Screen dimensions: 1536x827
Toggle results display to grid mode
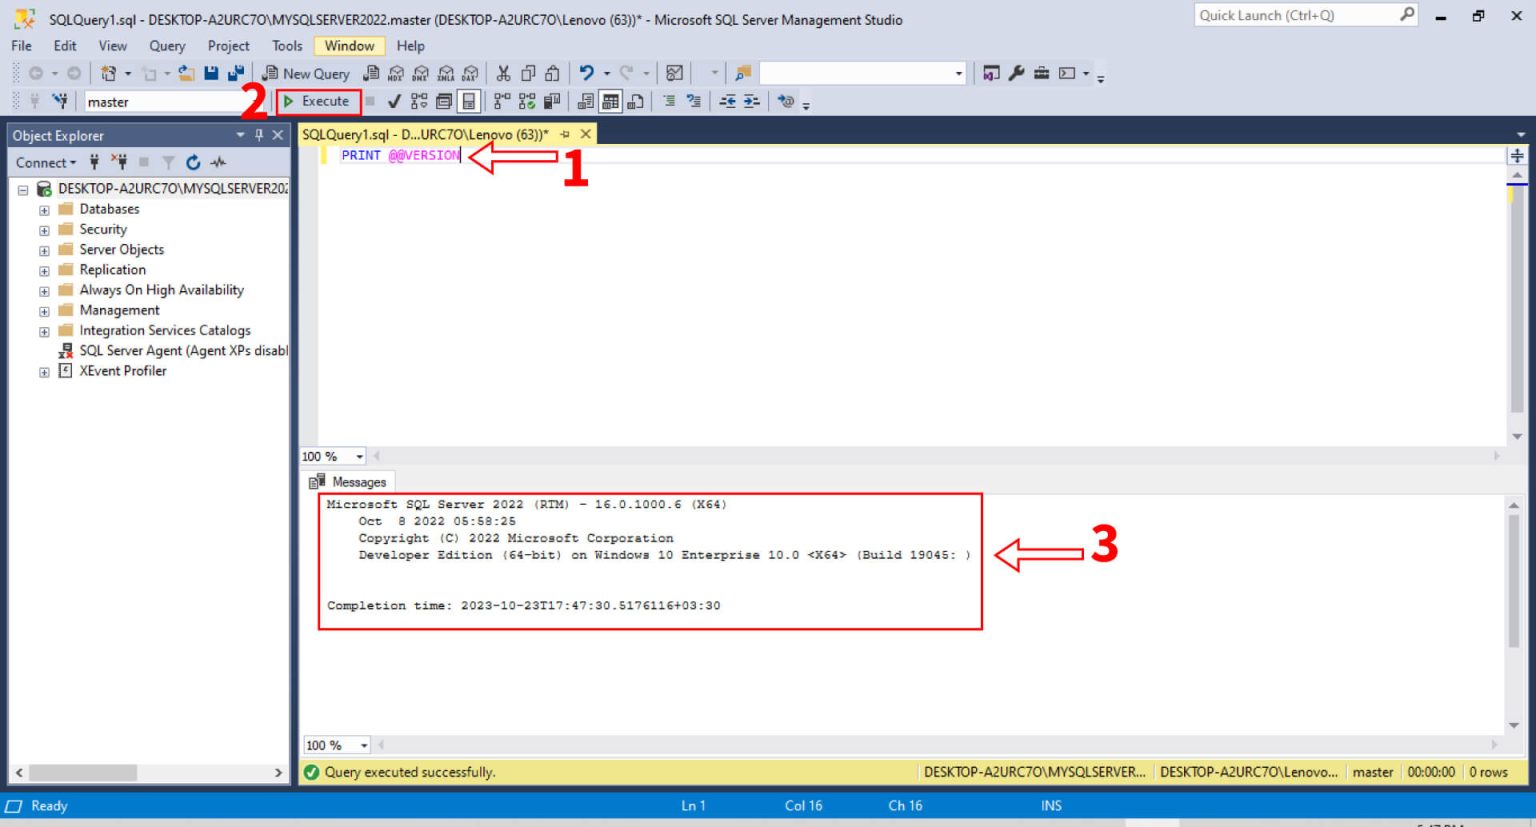612,100
